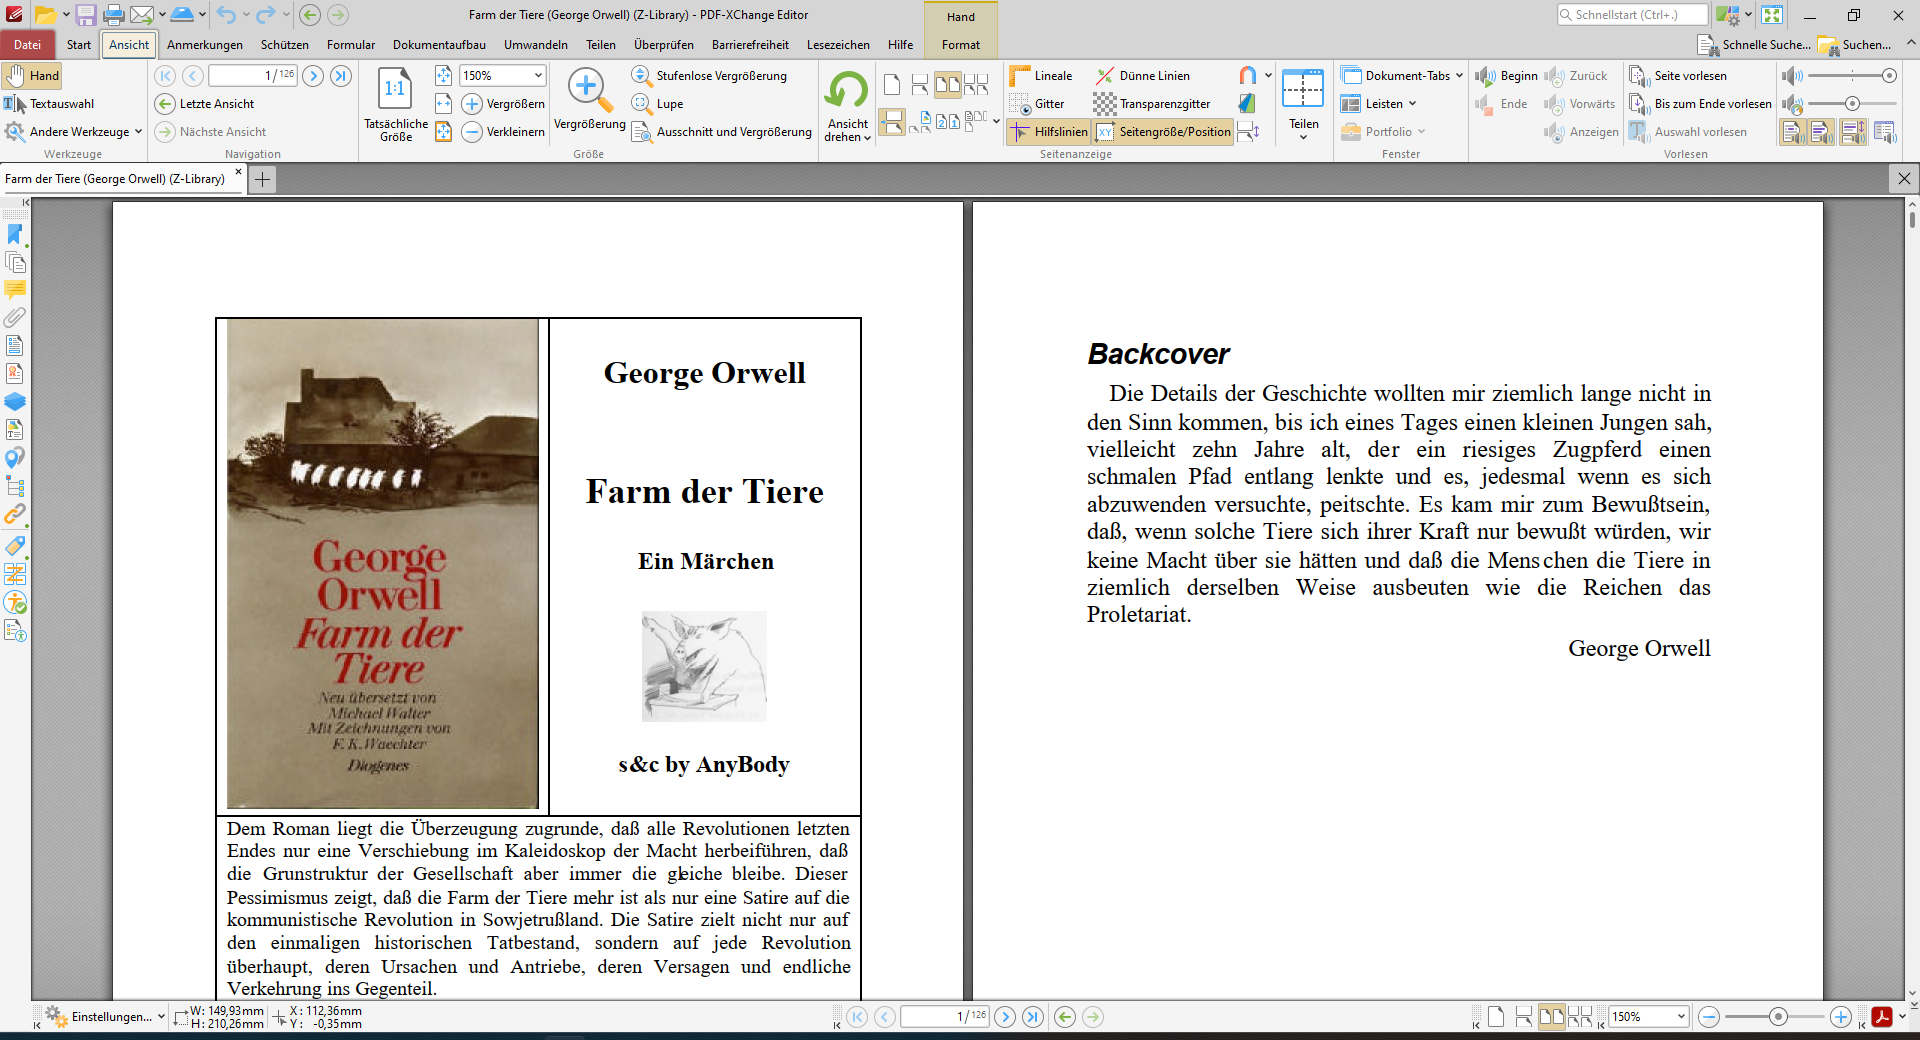
Task: Toggle Dünne Linien rendering
Action: (1142, 76)
